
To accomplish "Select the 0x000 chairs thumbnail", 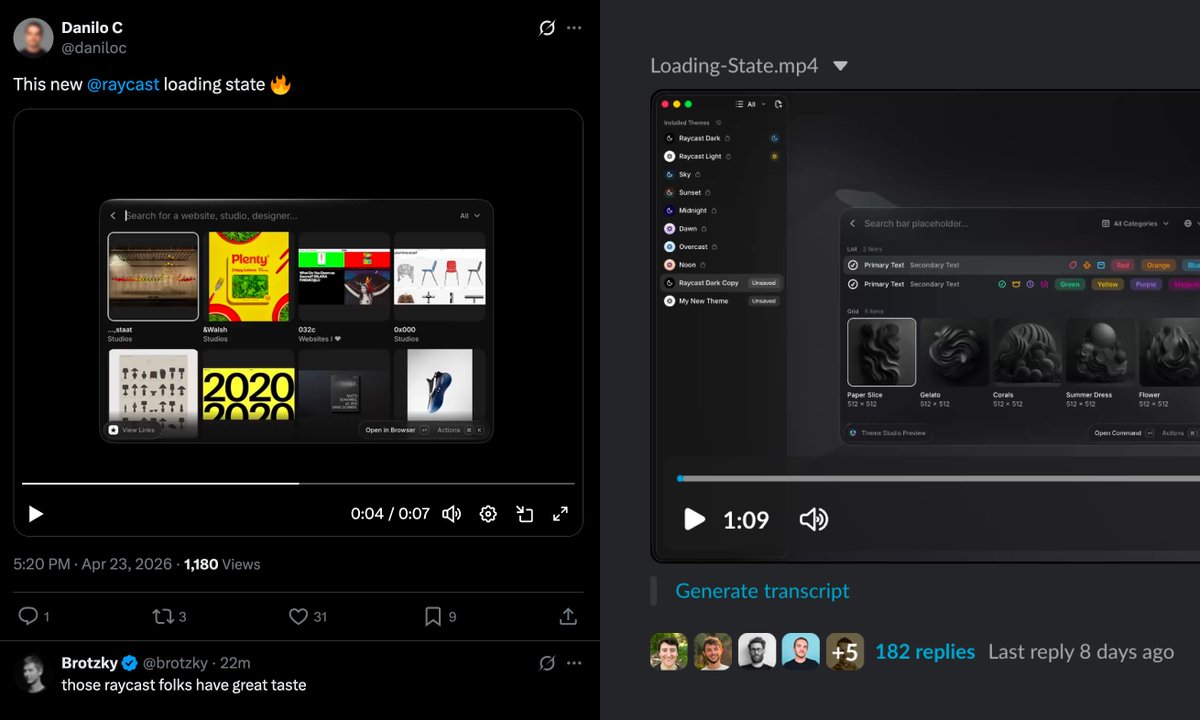I will [439, 277].
